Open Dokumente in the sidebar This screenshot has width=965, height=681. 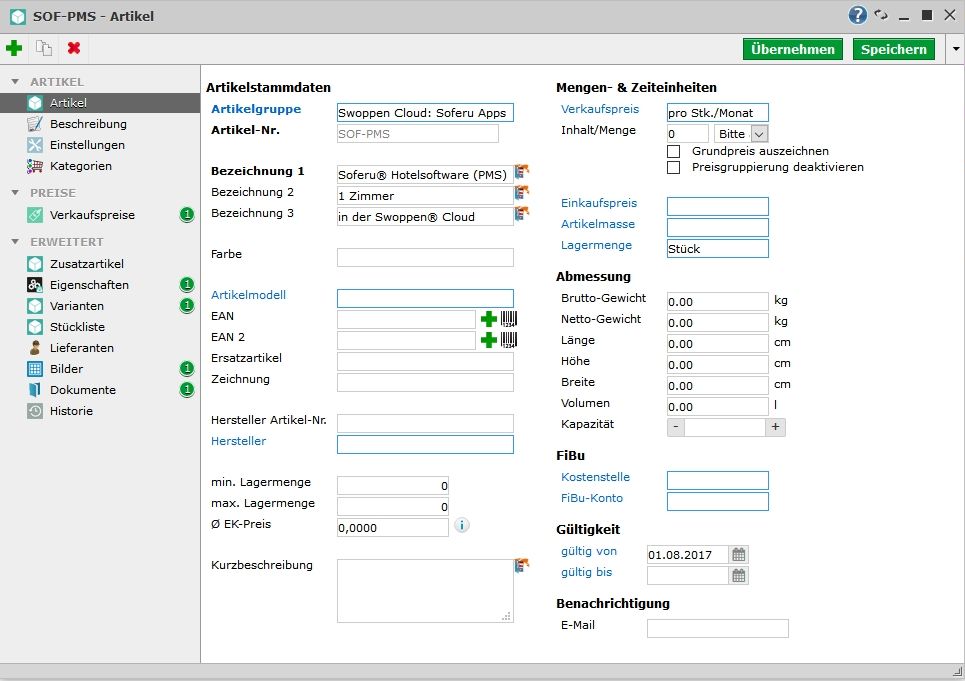[100, 389]
